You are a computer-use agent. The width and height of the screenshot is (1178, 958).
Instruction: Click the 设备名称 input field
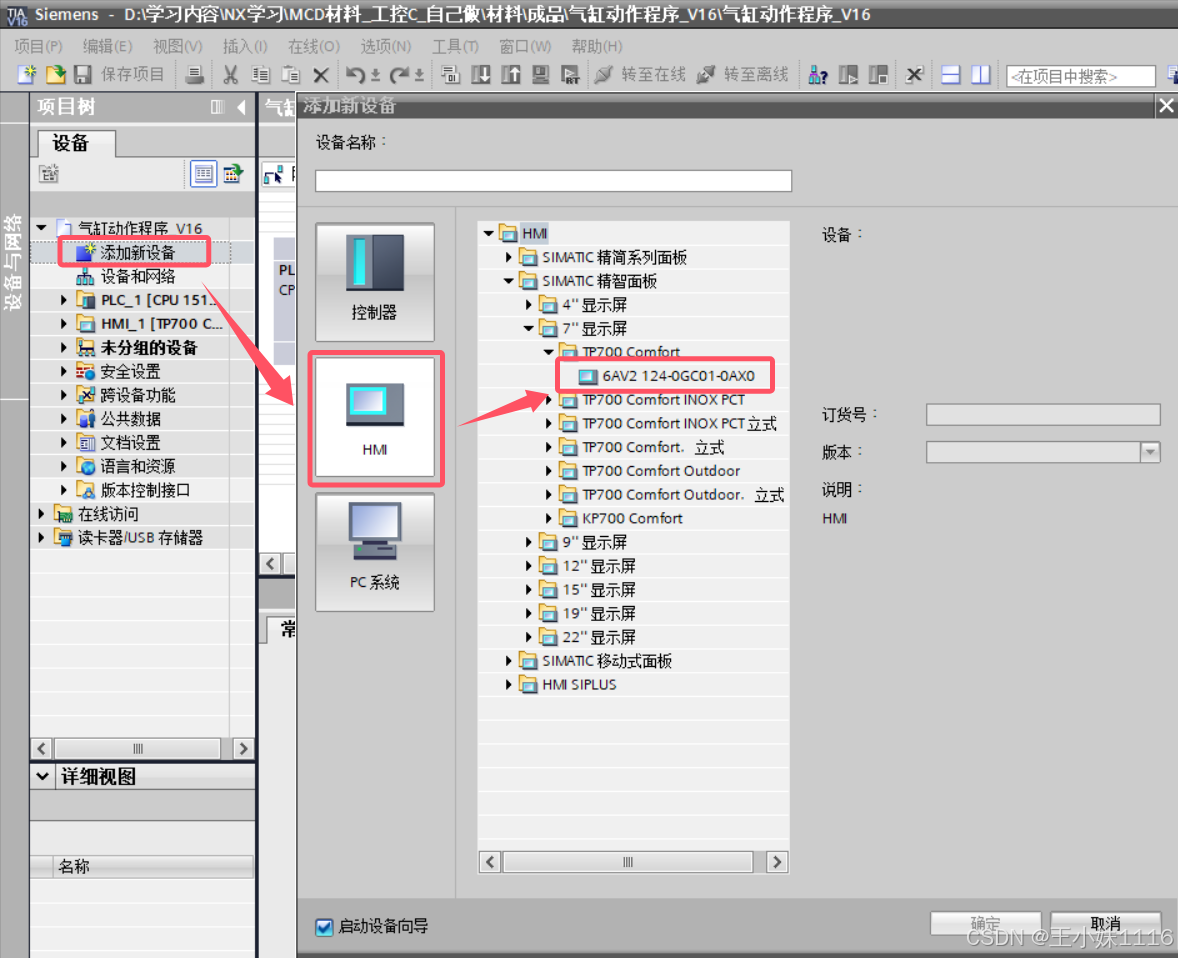553,181
